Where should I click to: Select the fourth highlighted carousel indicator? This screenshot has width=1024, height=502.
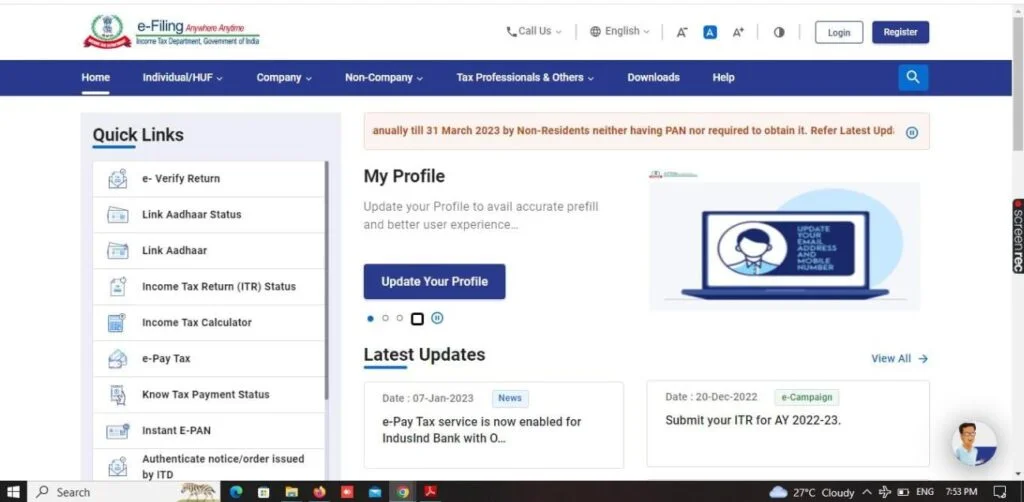coord(417,319)
